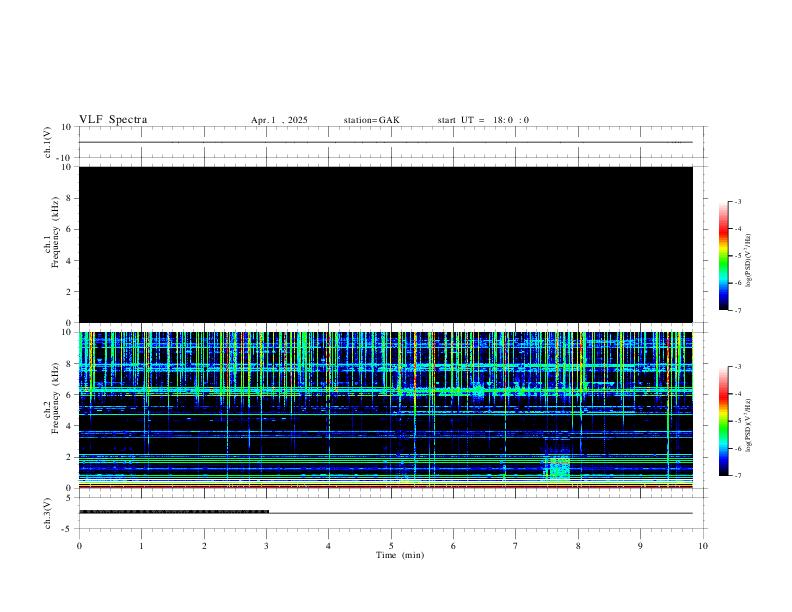Click time axis tick label 7

point(516,546)
